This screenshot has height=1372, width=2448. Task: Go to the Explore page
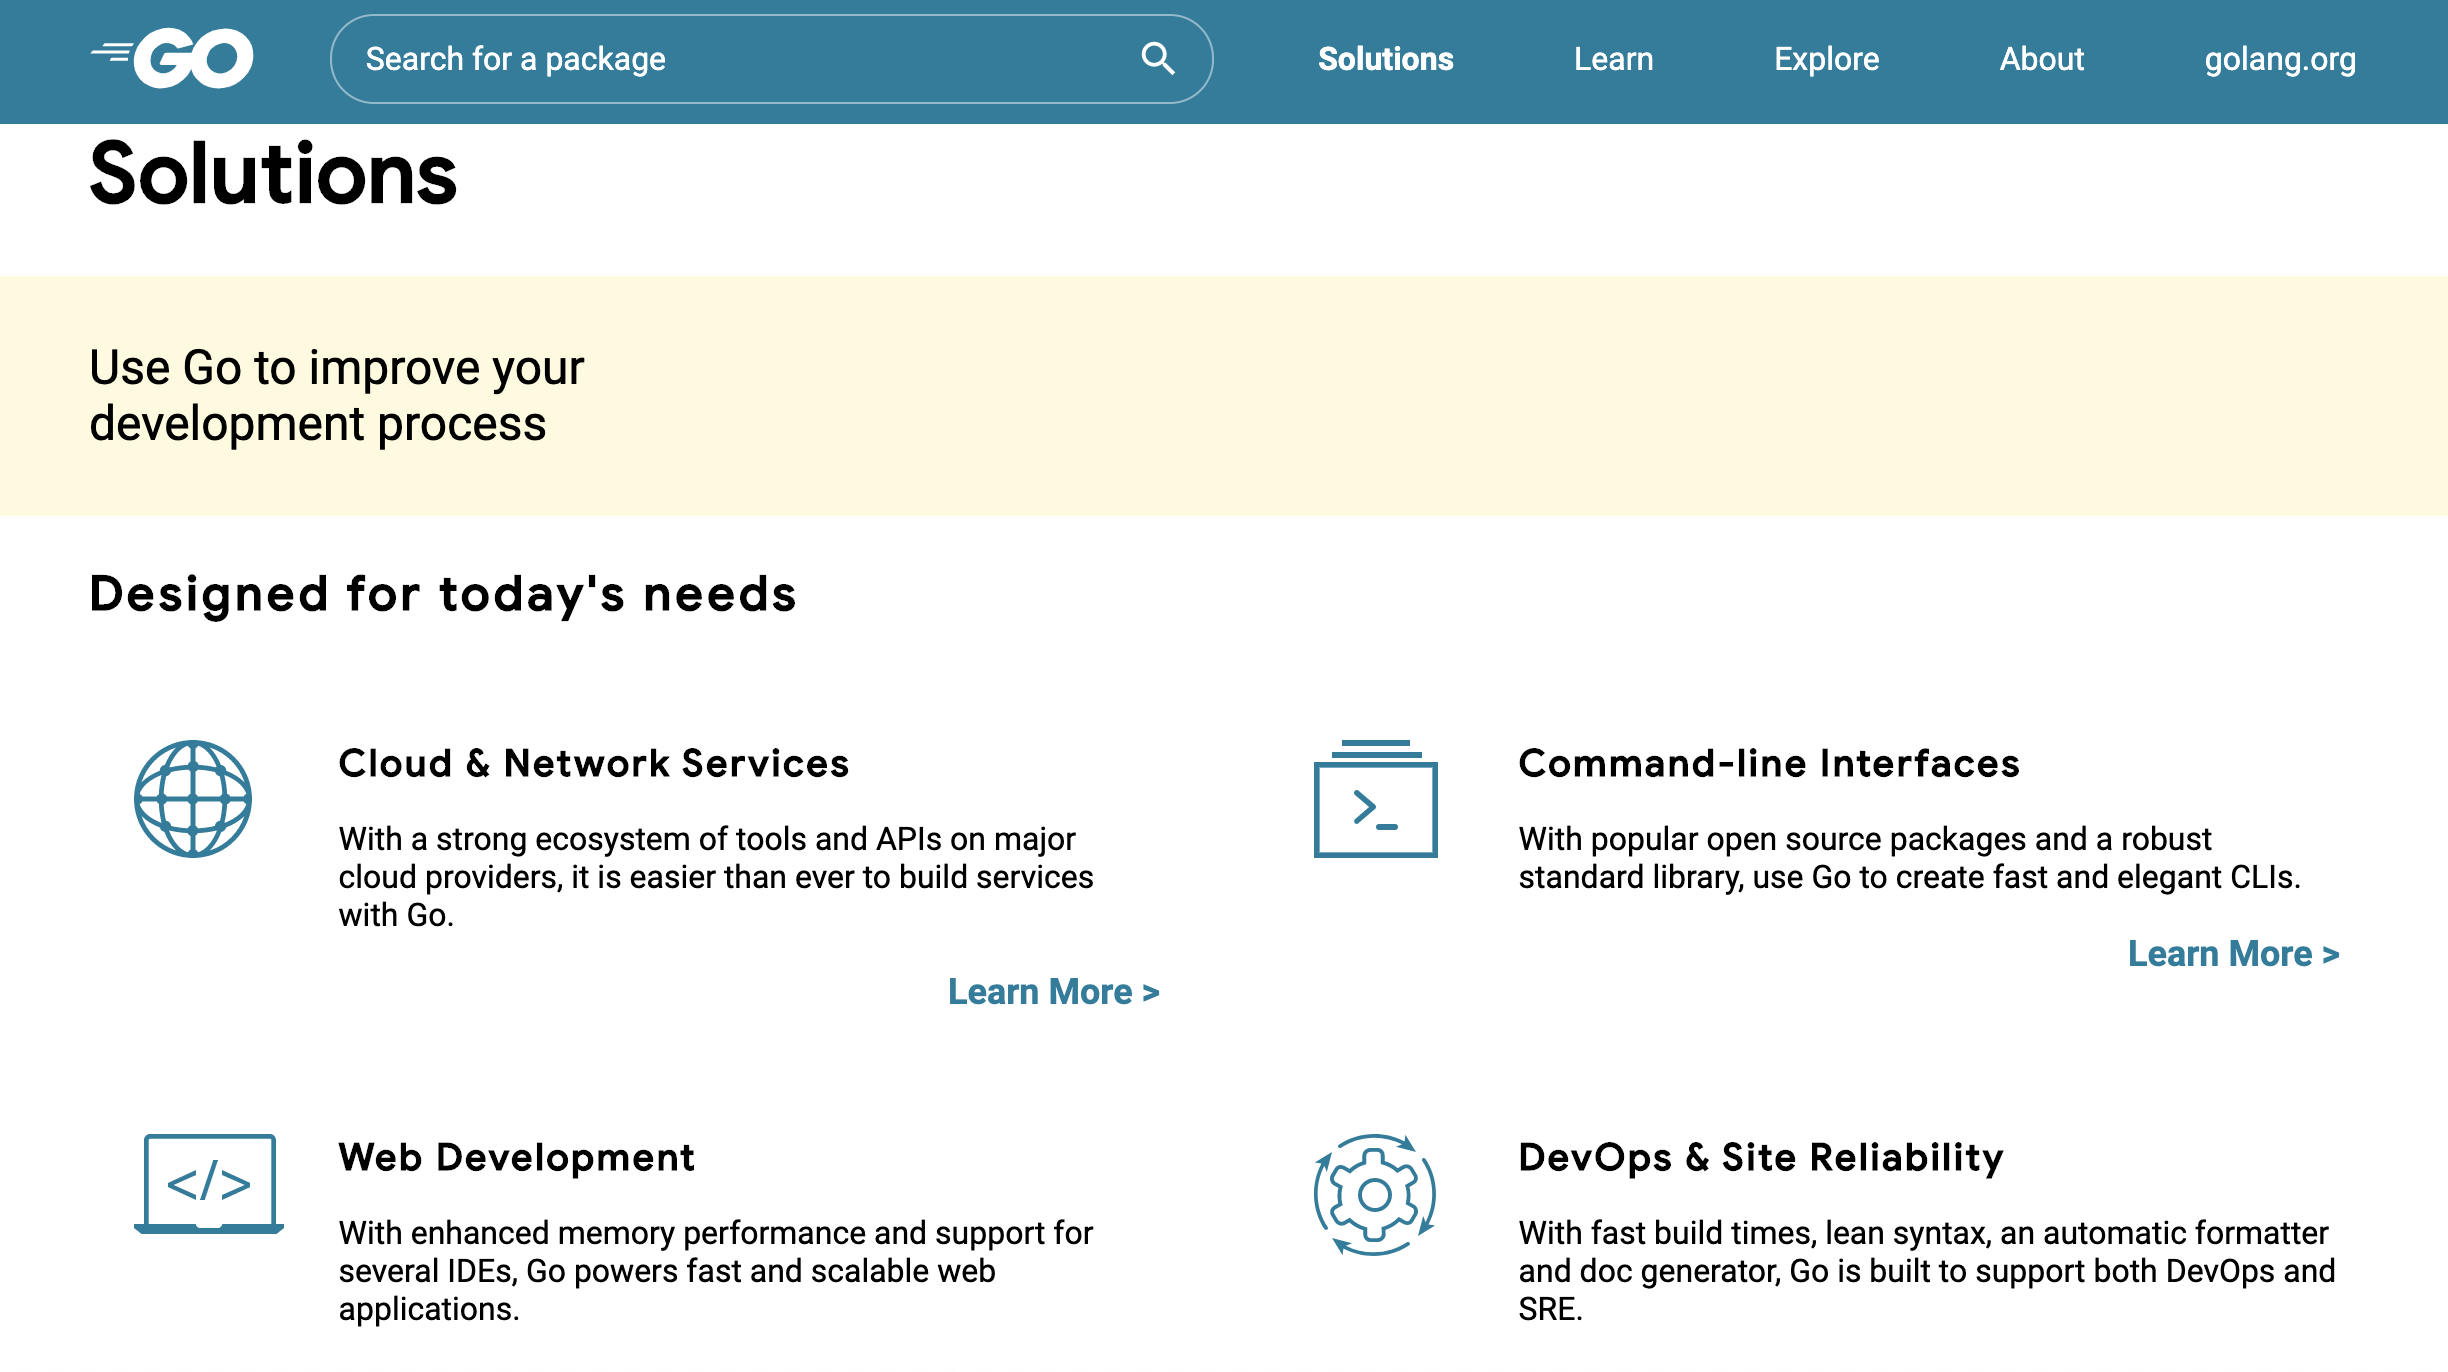point(1826,59)
